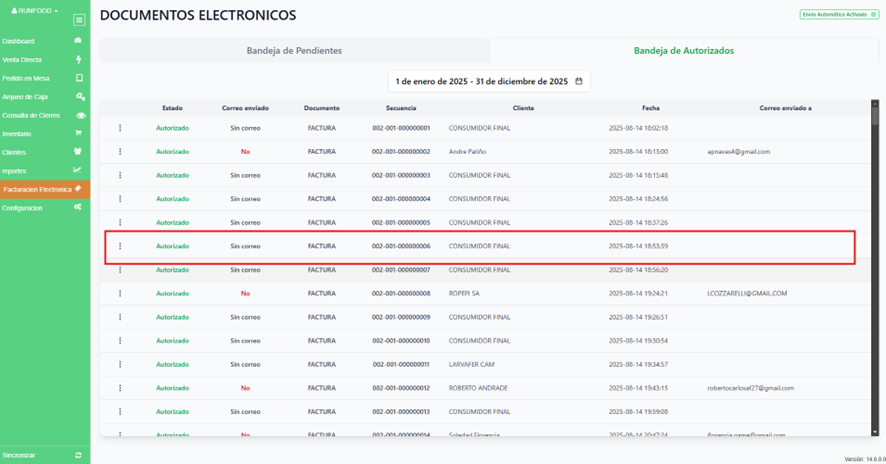
Task: Switch to Bandeja de Pendientes tab
Action: pos(294,50)
